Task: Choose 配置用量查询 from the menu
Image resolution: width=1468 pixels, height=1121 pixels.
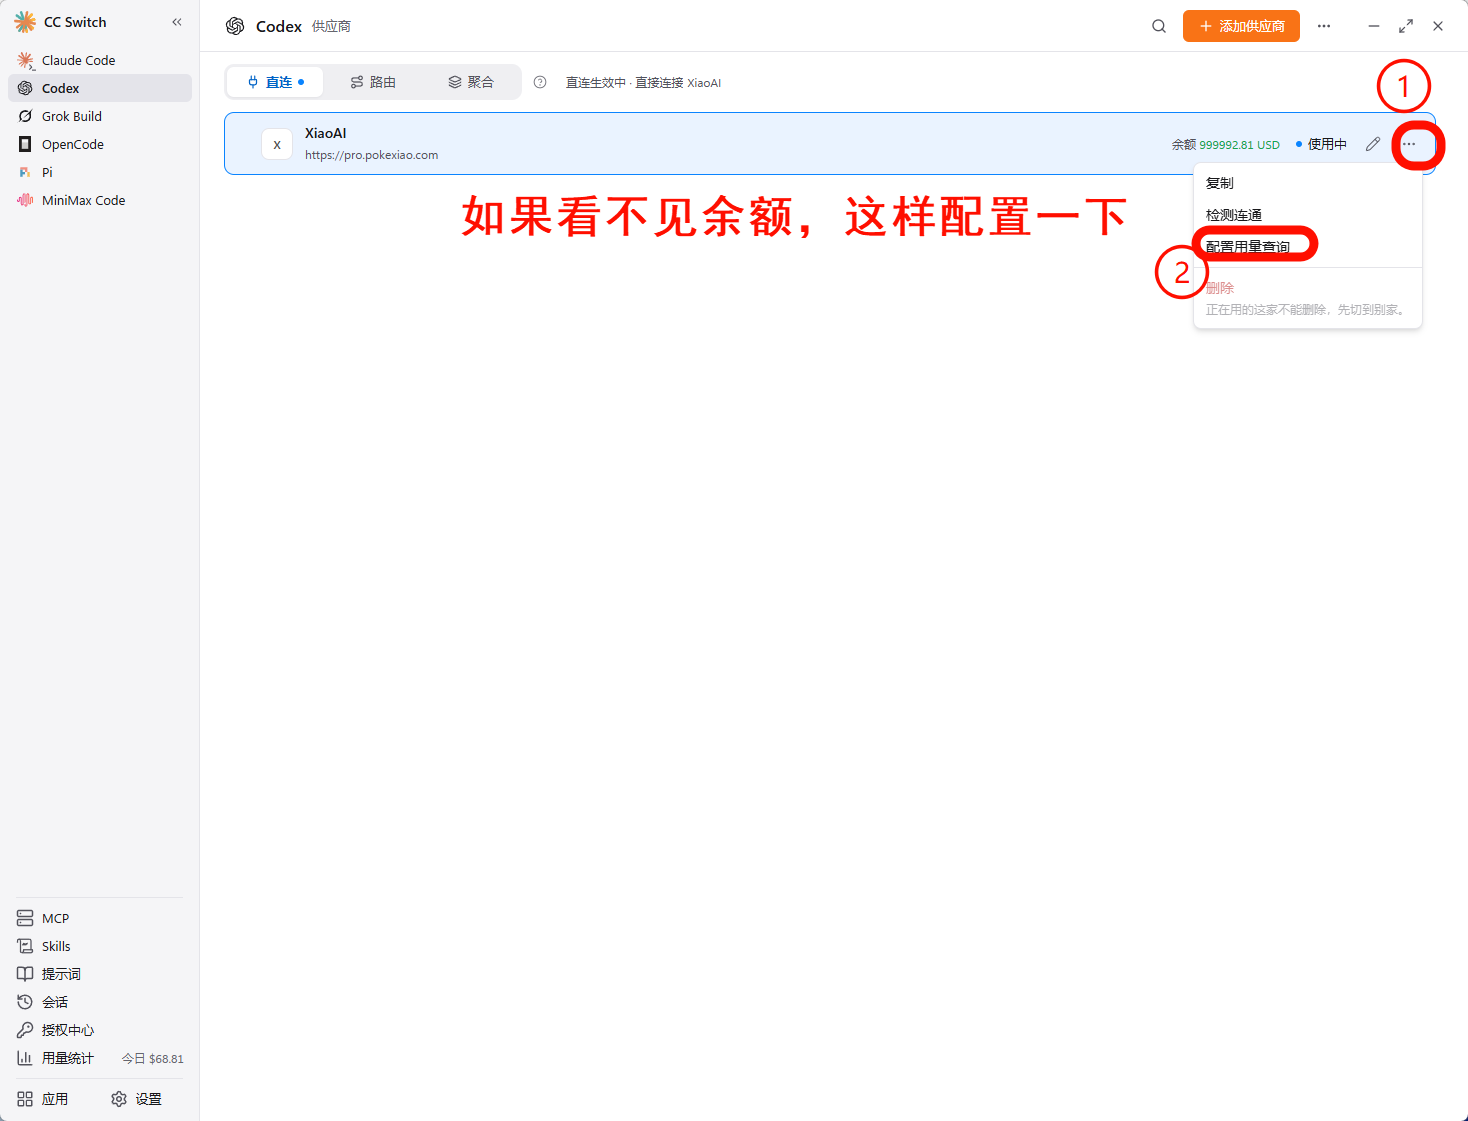Action: pyautogui.click(x=1308, y=247)
